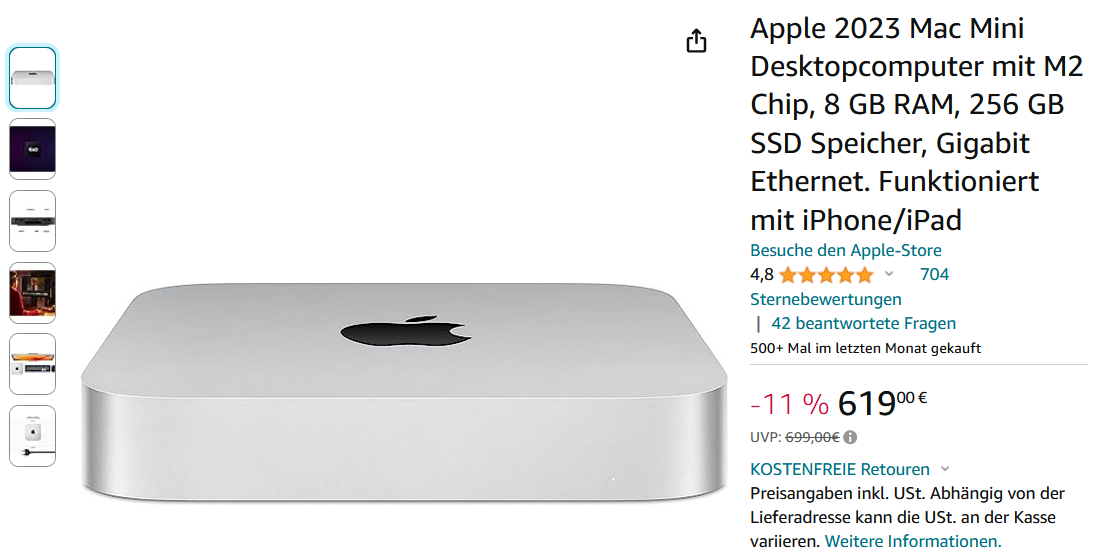Click the share icon above product image

(696, 41)
